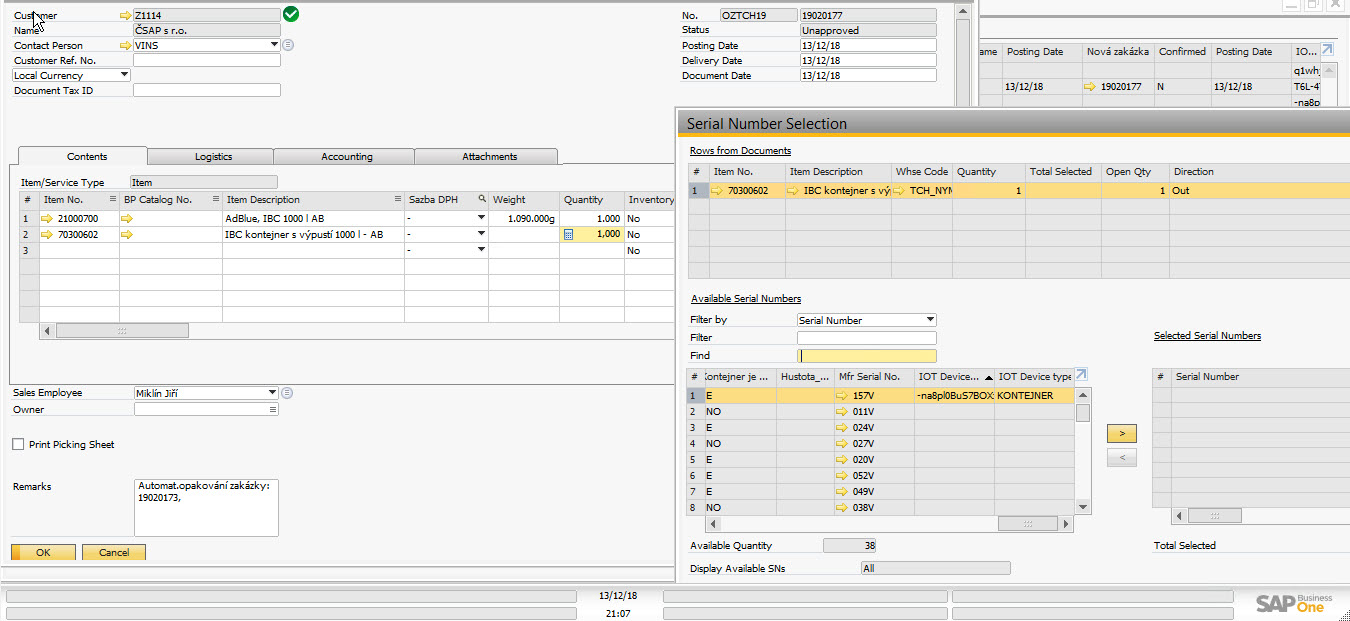Image resolution: width=1350 pixels, height=621 pixels.
Task: Open link arrow for order 19020177
Action: click(x=1089, y=87)
